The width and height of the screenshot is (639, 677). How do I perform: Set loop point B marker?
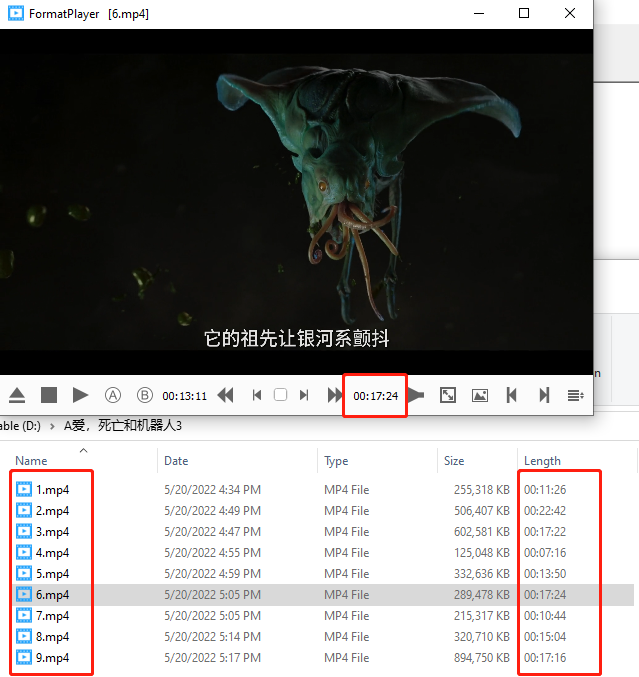145,395
